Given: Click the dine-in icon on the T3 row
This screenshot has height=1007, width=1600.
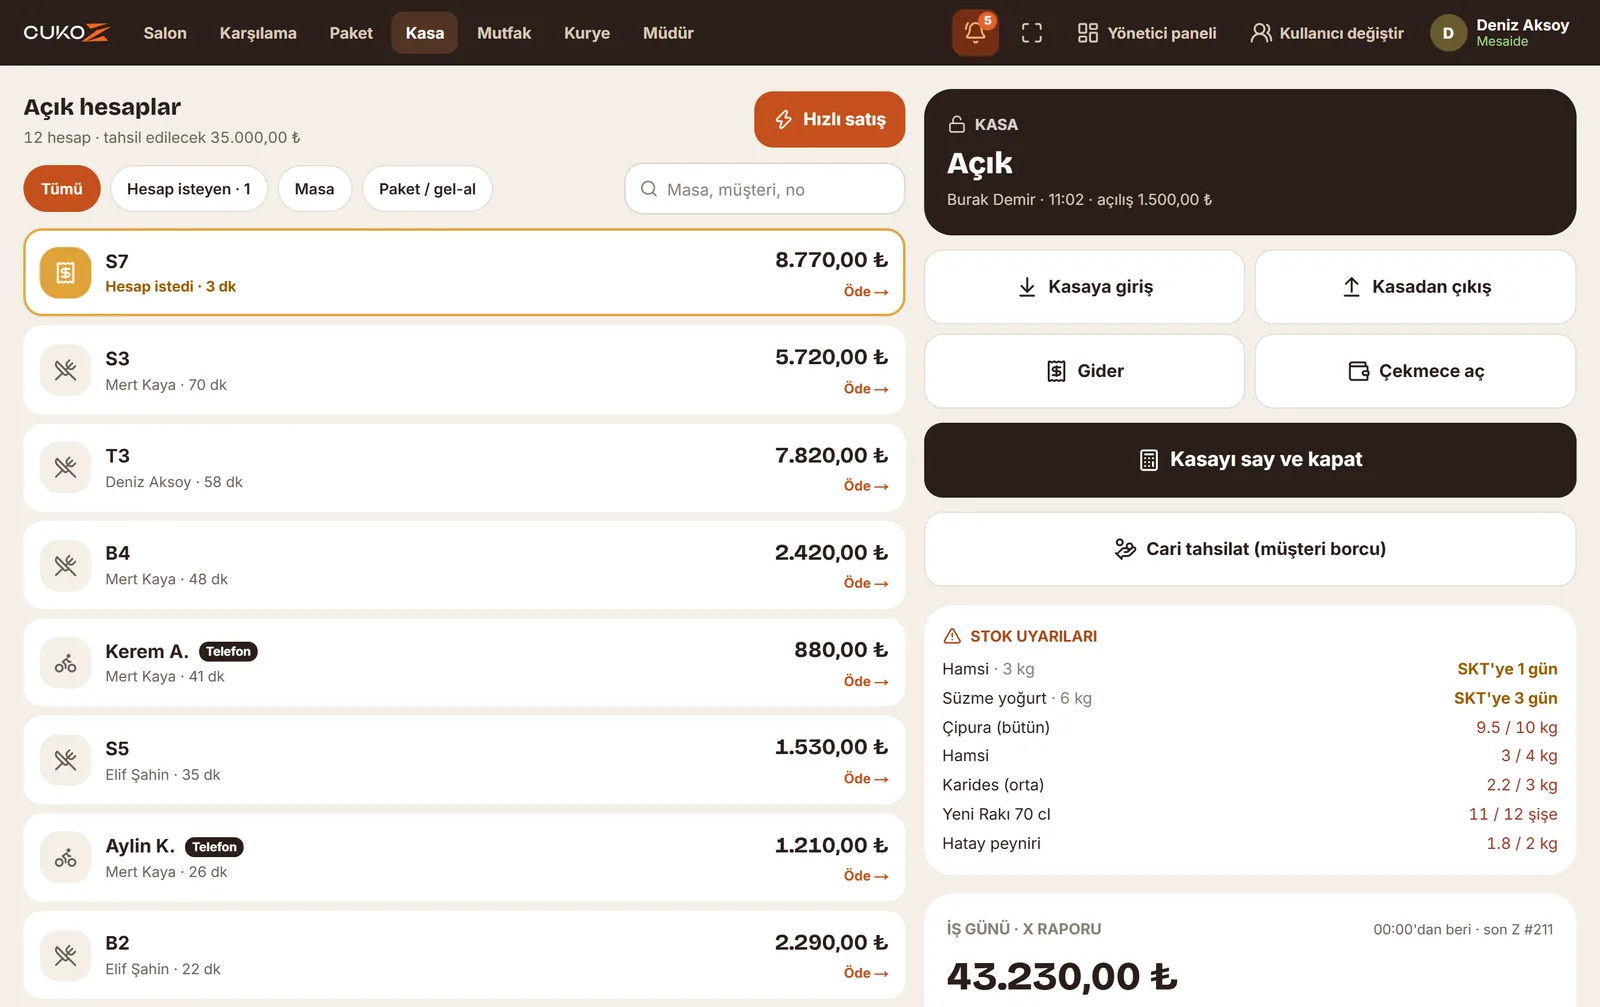Looking at the screenshot, I should coord(65,467).
